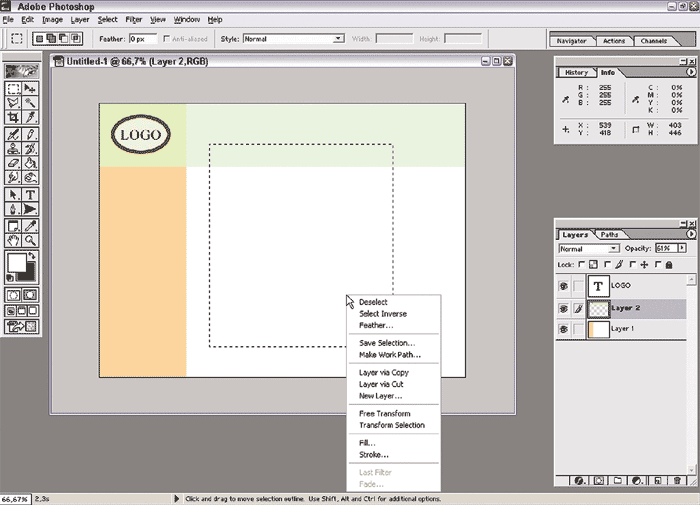
Task: Switch to the Paths tab
Action: pos(610,235)
